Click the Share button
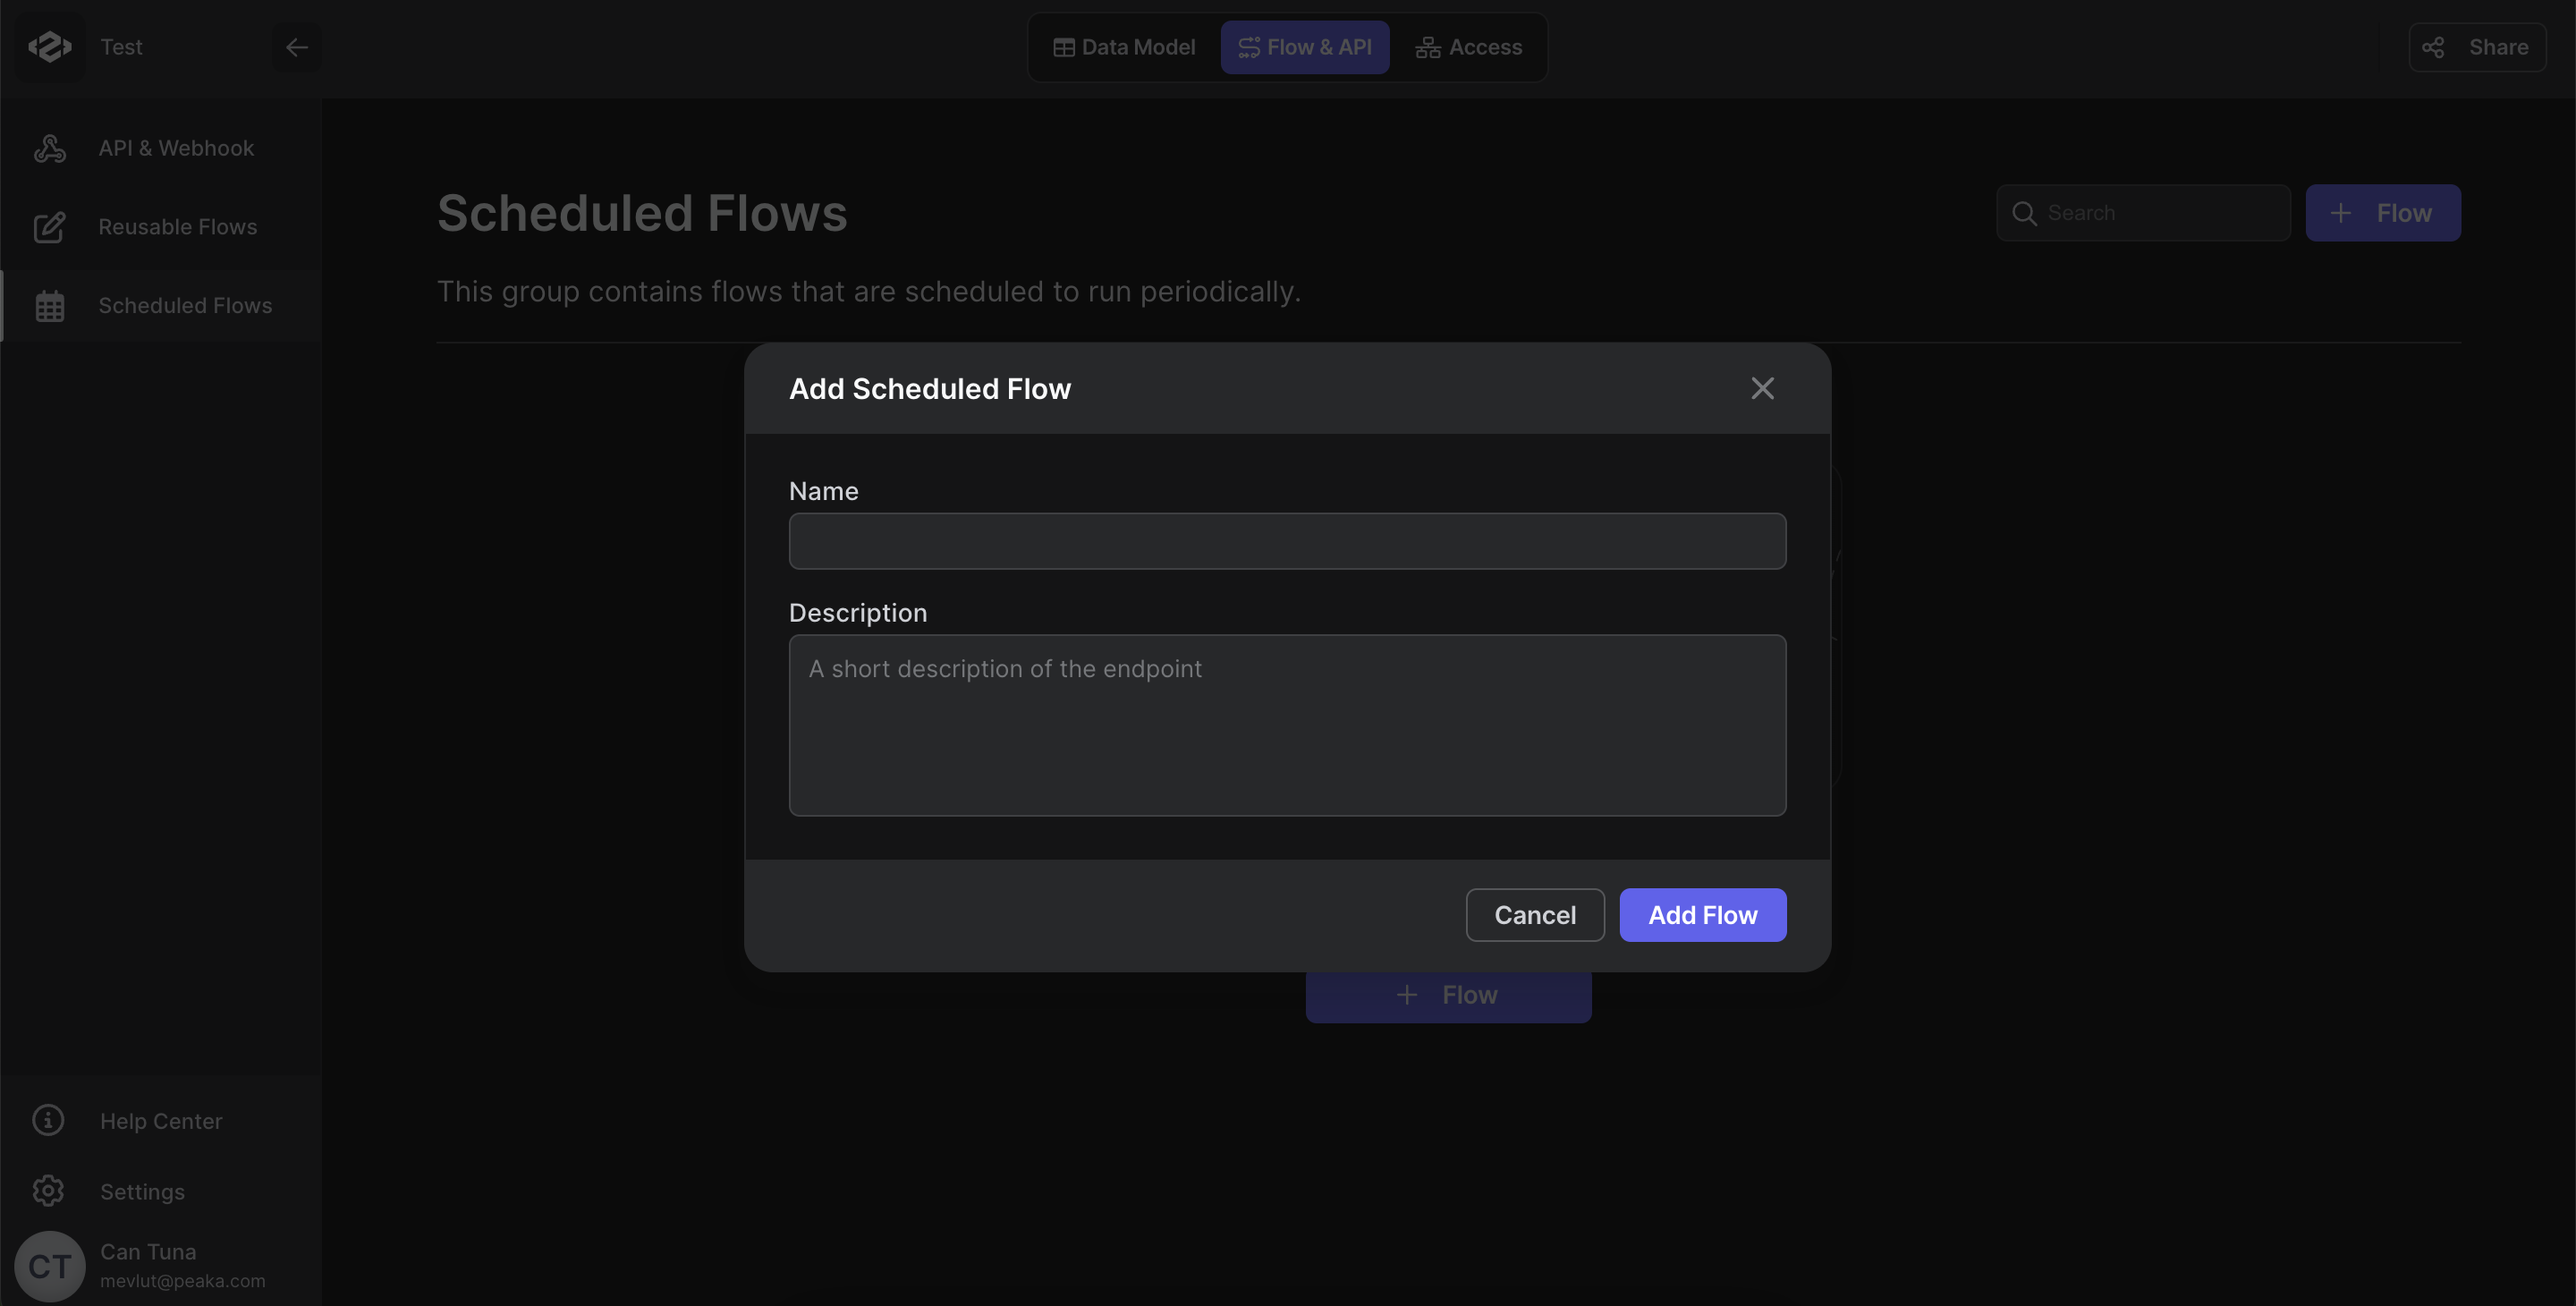Viewport: 2576px width, 1306px height. pos(2477,47)
